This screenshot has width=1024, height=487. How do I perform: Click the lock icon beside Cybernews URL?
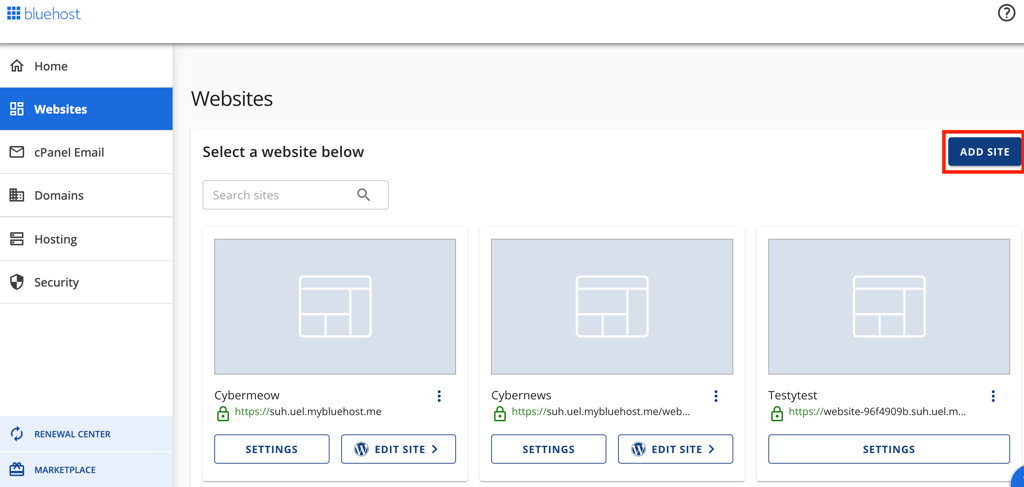point(500,413)
